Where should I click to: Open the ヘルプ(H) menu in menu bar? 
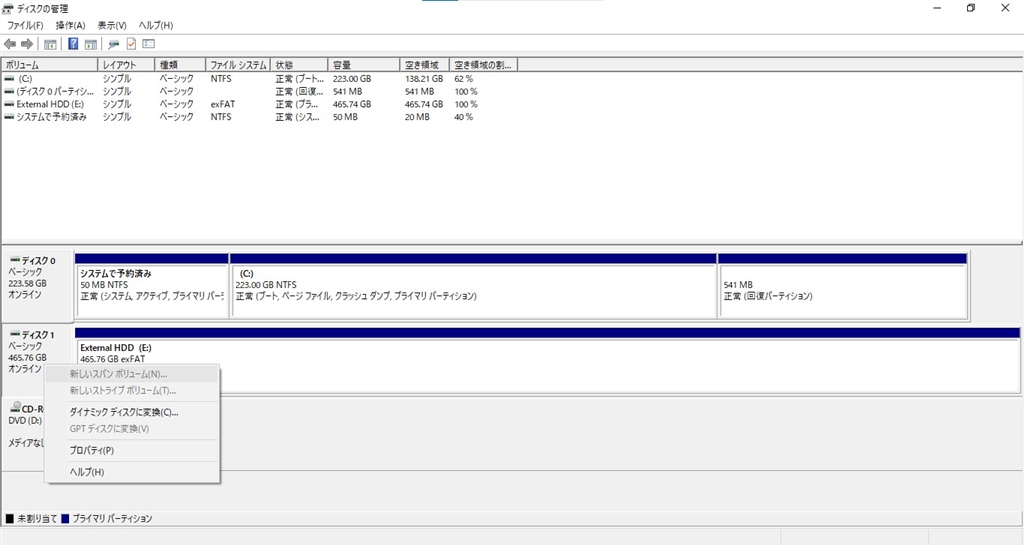(155, 25)
